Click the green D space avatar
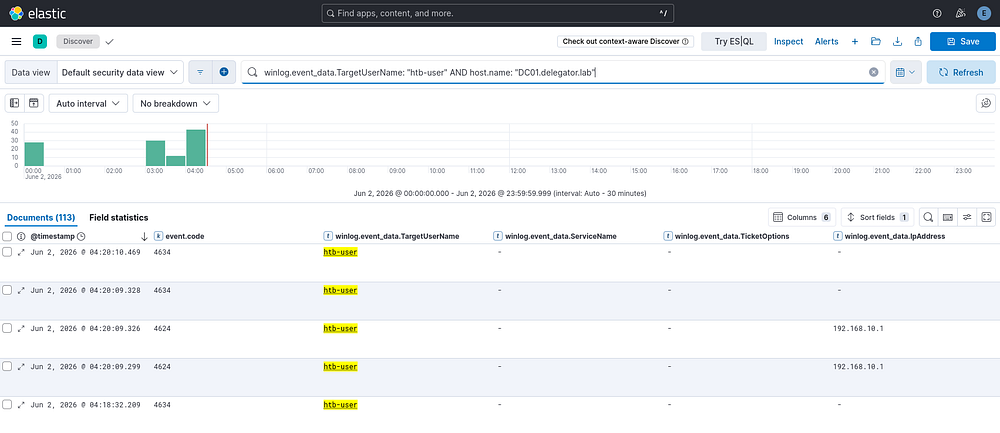This screenshot has width=1000, height=433. [40, 41]
